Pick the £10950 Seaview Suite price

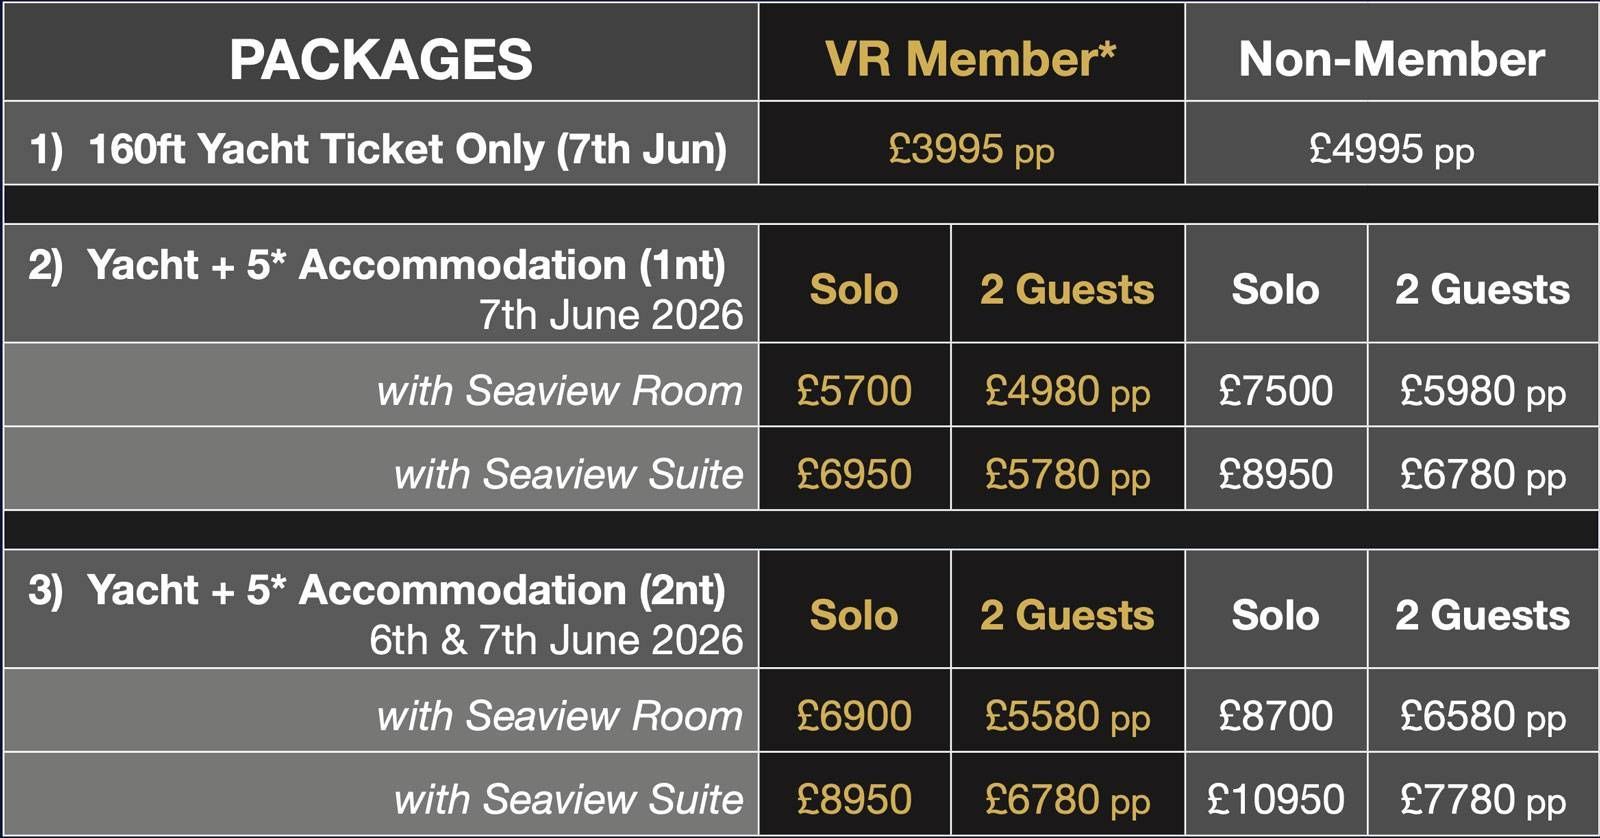click(x=1275, y=799)
